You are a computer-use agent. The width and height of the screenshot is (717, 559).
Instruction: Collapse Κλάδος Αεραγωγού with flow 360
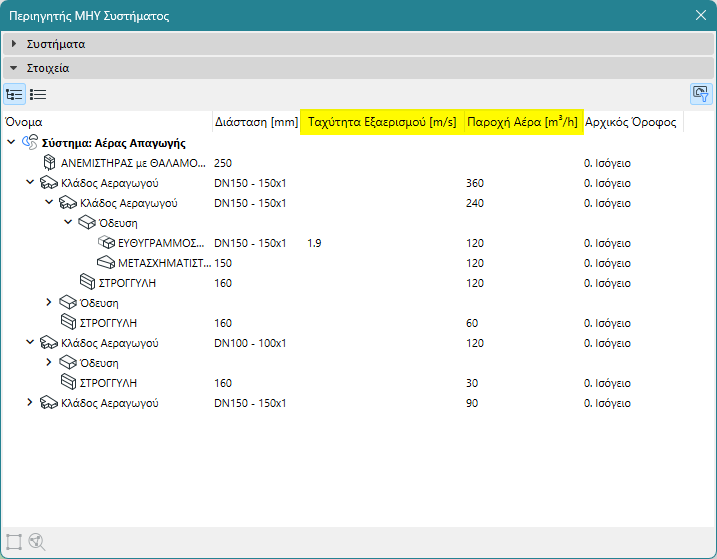pos(30,183)
